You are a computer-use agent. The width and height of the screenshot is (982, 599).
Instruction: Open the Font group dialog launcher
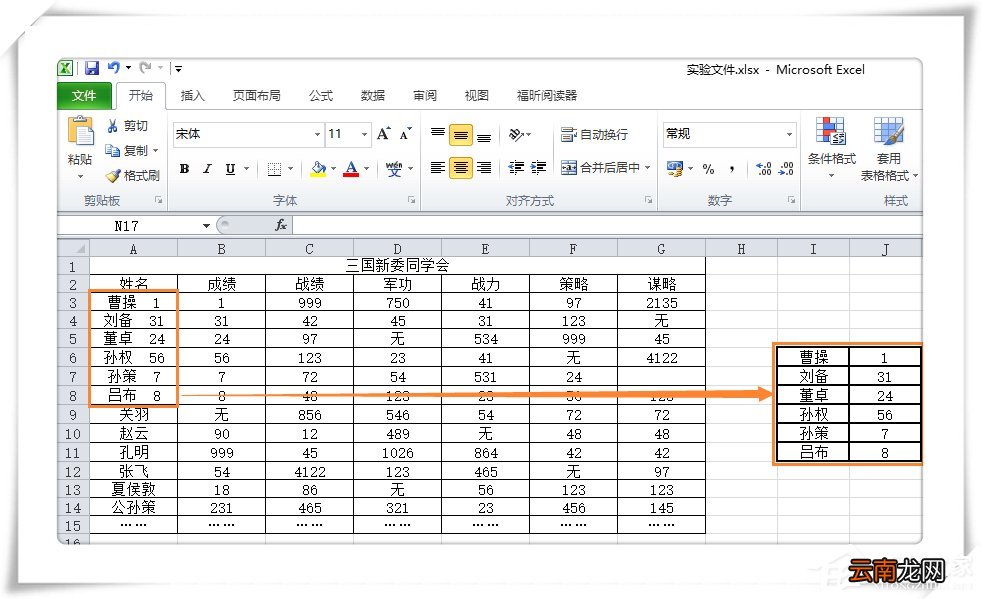coord(411,200)
